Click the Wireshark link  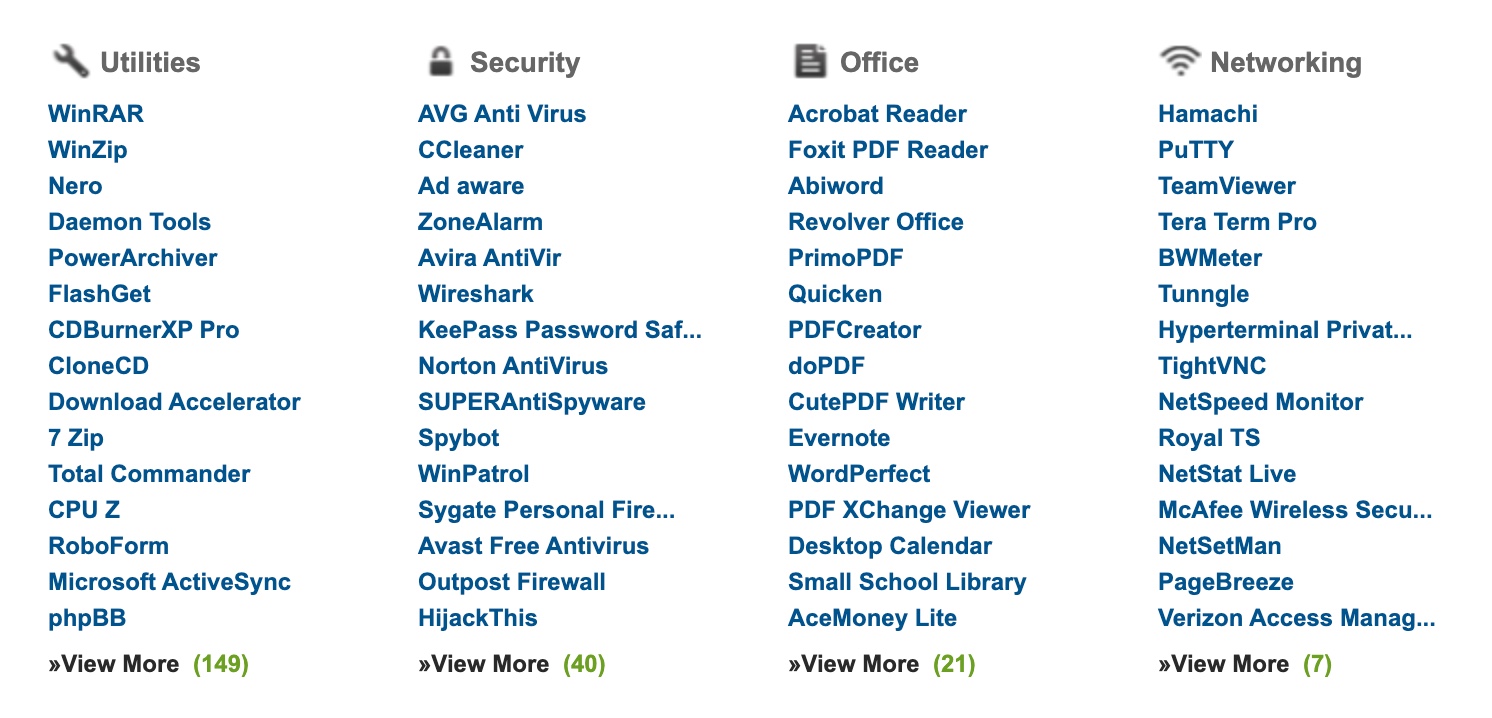[x=476, y=294]
